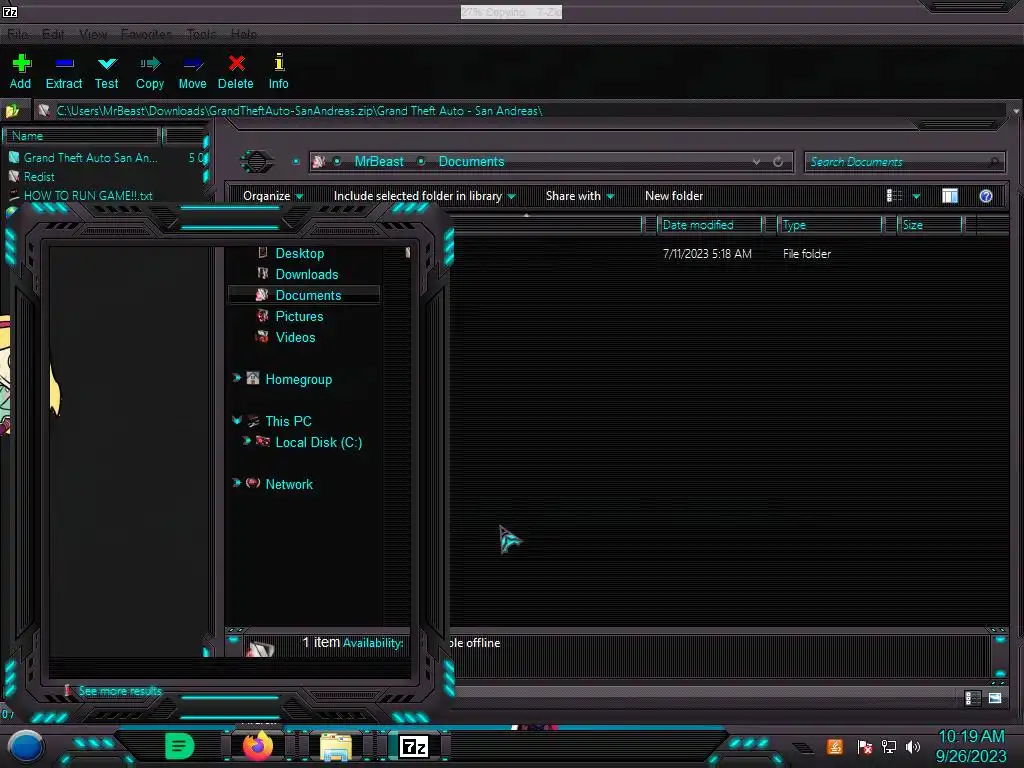Click the back/forward navigation button in Explorer
The width and height of the screenshot is (1024, 768).
coord(257,161)
